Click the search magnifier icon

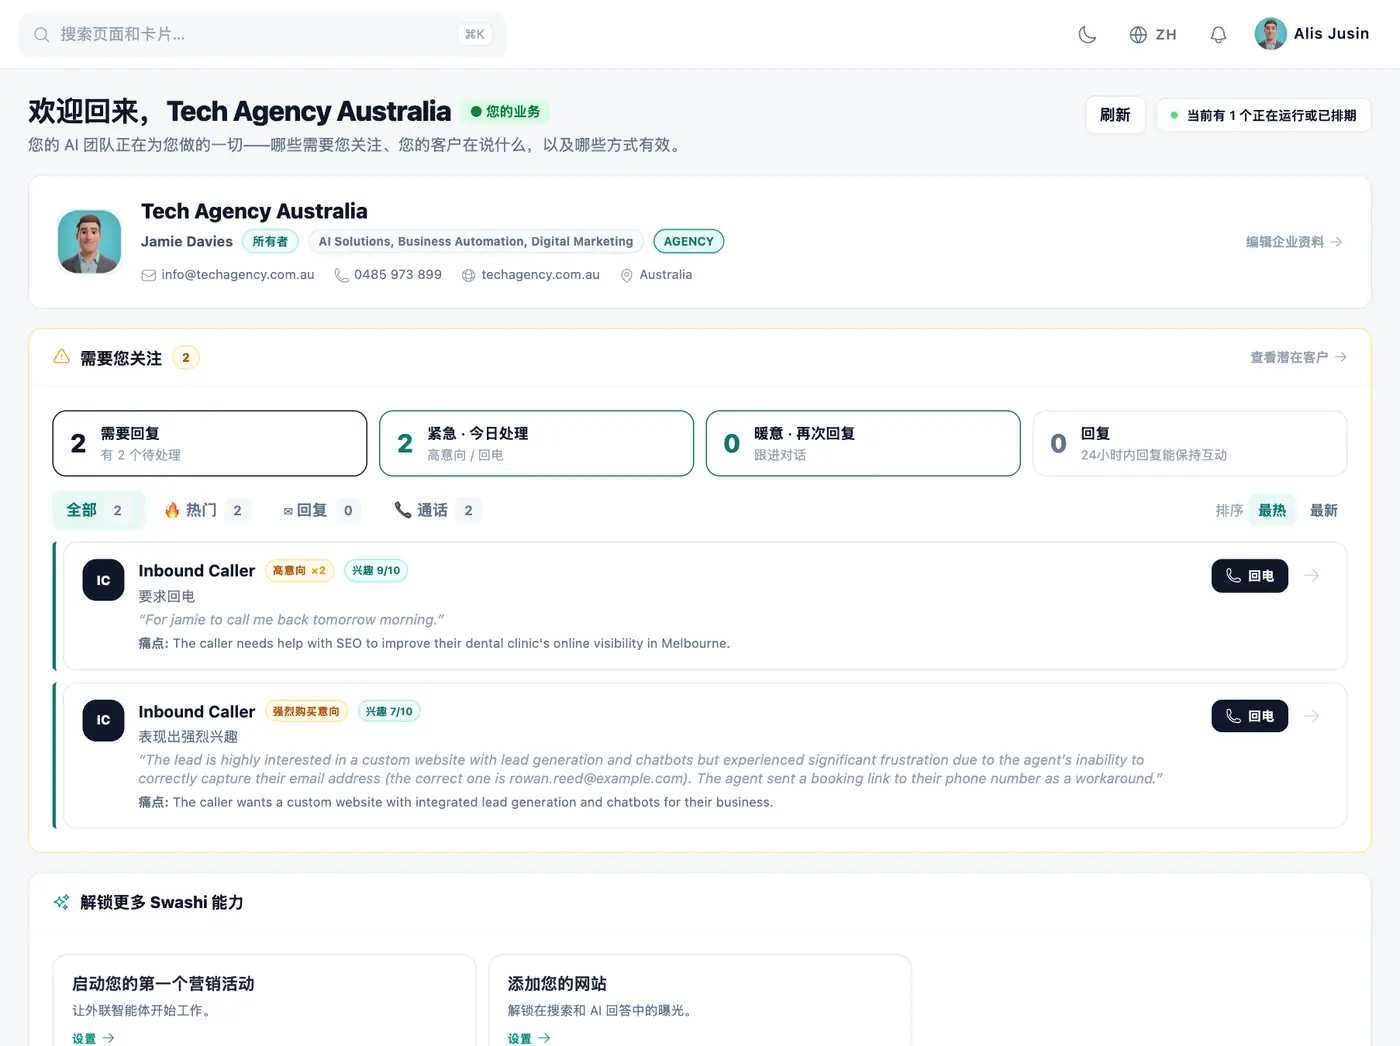tap(42, 35)
